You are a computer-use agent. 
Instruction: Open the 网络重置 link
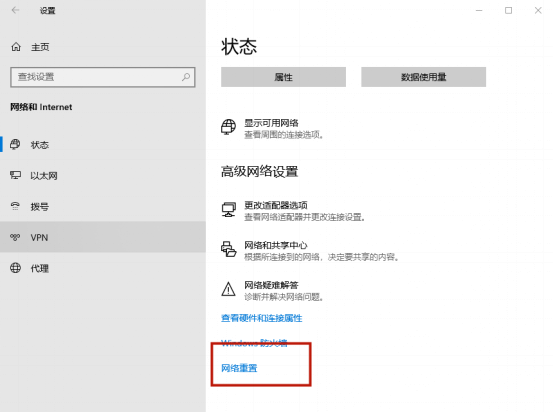239,368
